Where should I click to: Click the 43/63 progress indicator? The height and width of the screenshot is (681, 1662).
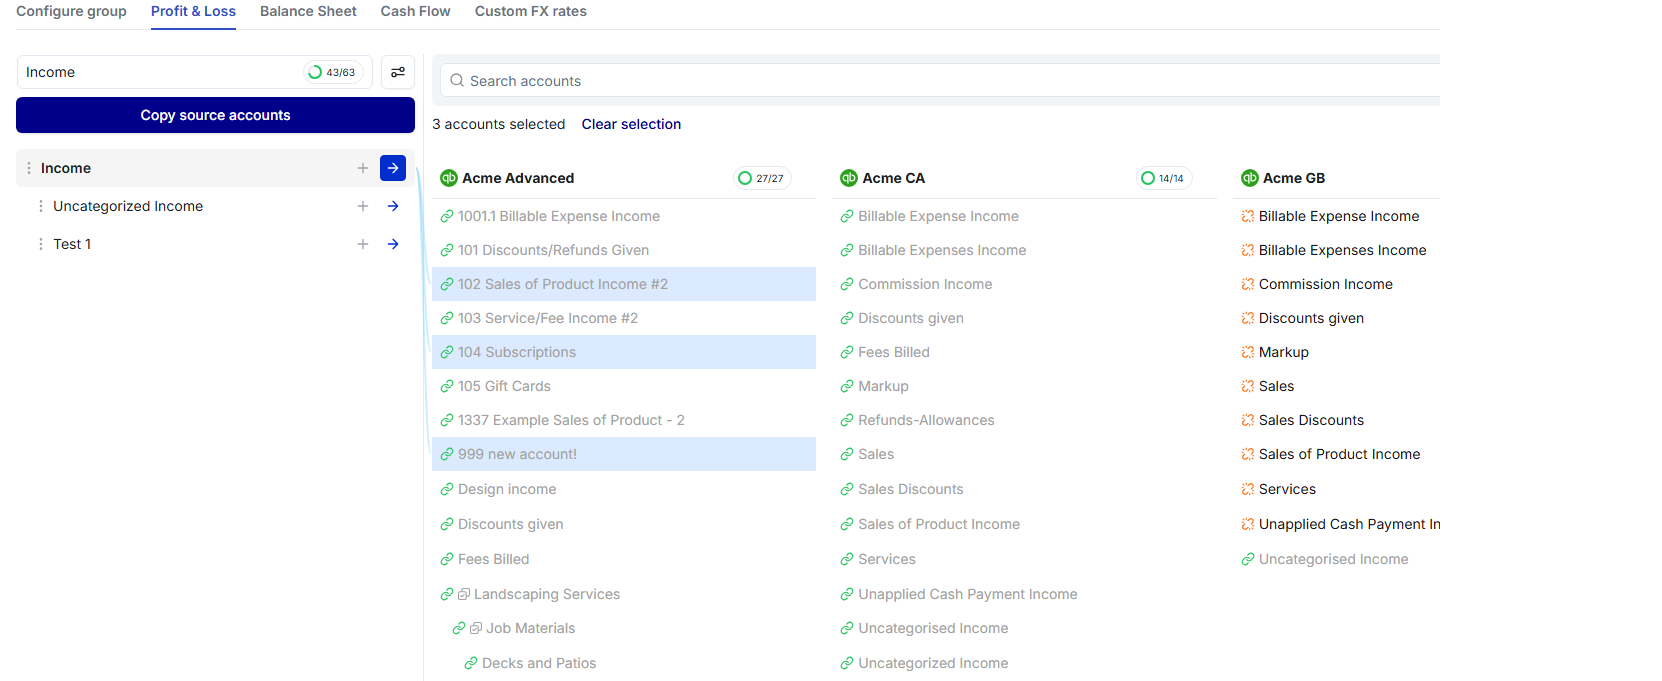click(x=333, y=72)
